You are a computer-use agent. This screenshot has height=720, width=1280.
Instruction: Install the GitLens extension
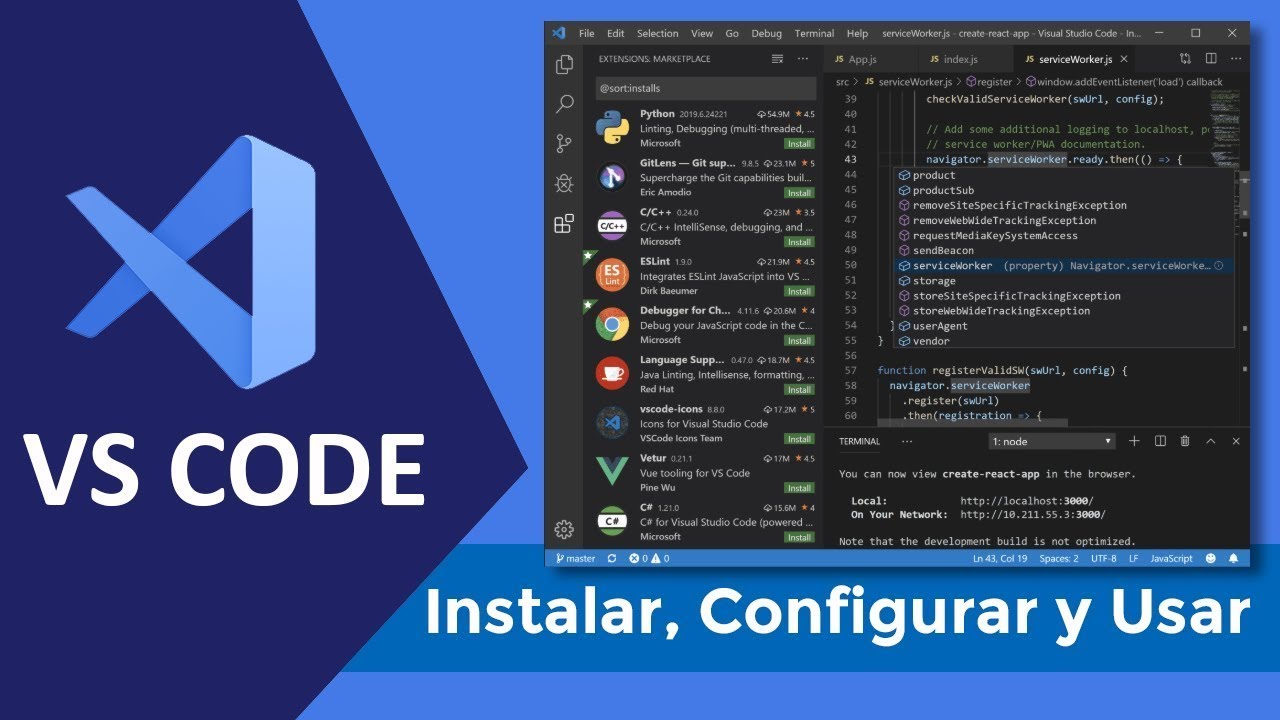coord(798,193)
